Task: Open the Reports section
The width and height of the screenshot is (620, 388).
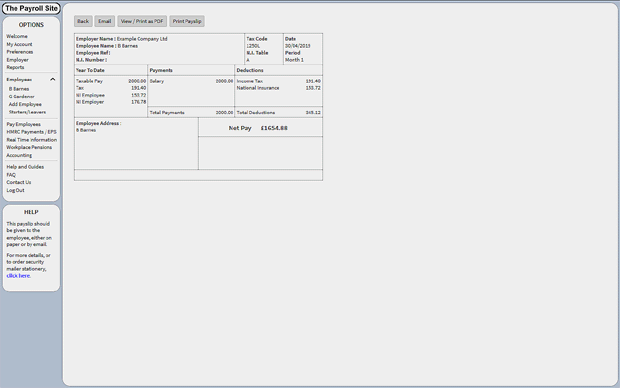Action: 15,68
